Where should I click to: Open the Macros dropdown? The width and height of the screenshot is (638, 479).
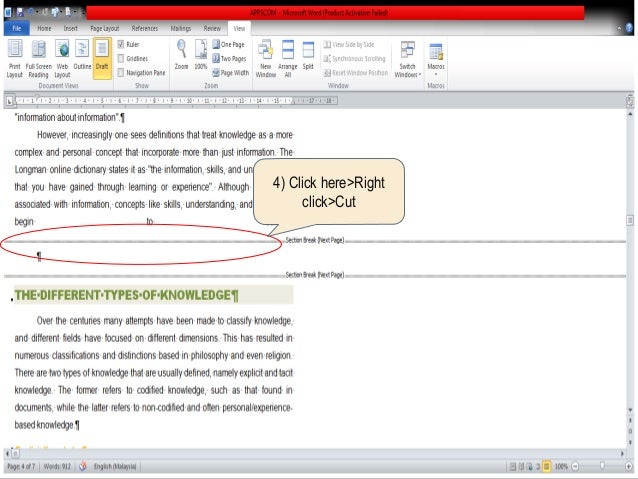click(x=436, y=59)
